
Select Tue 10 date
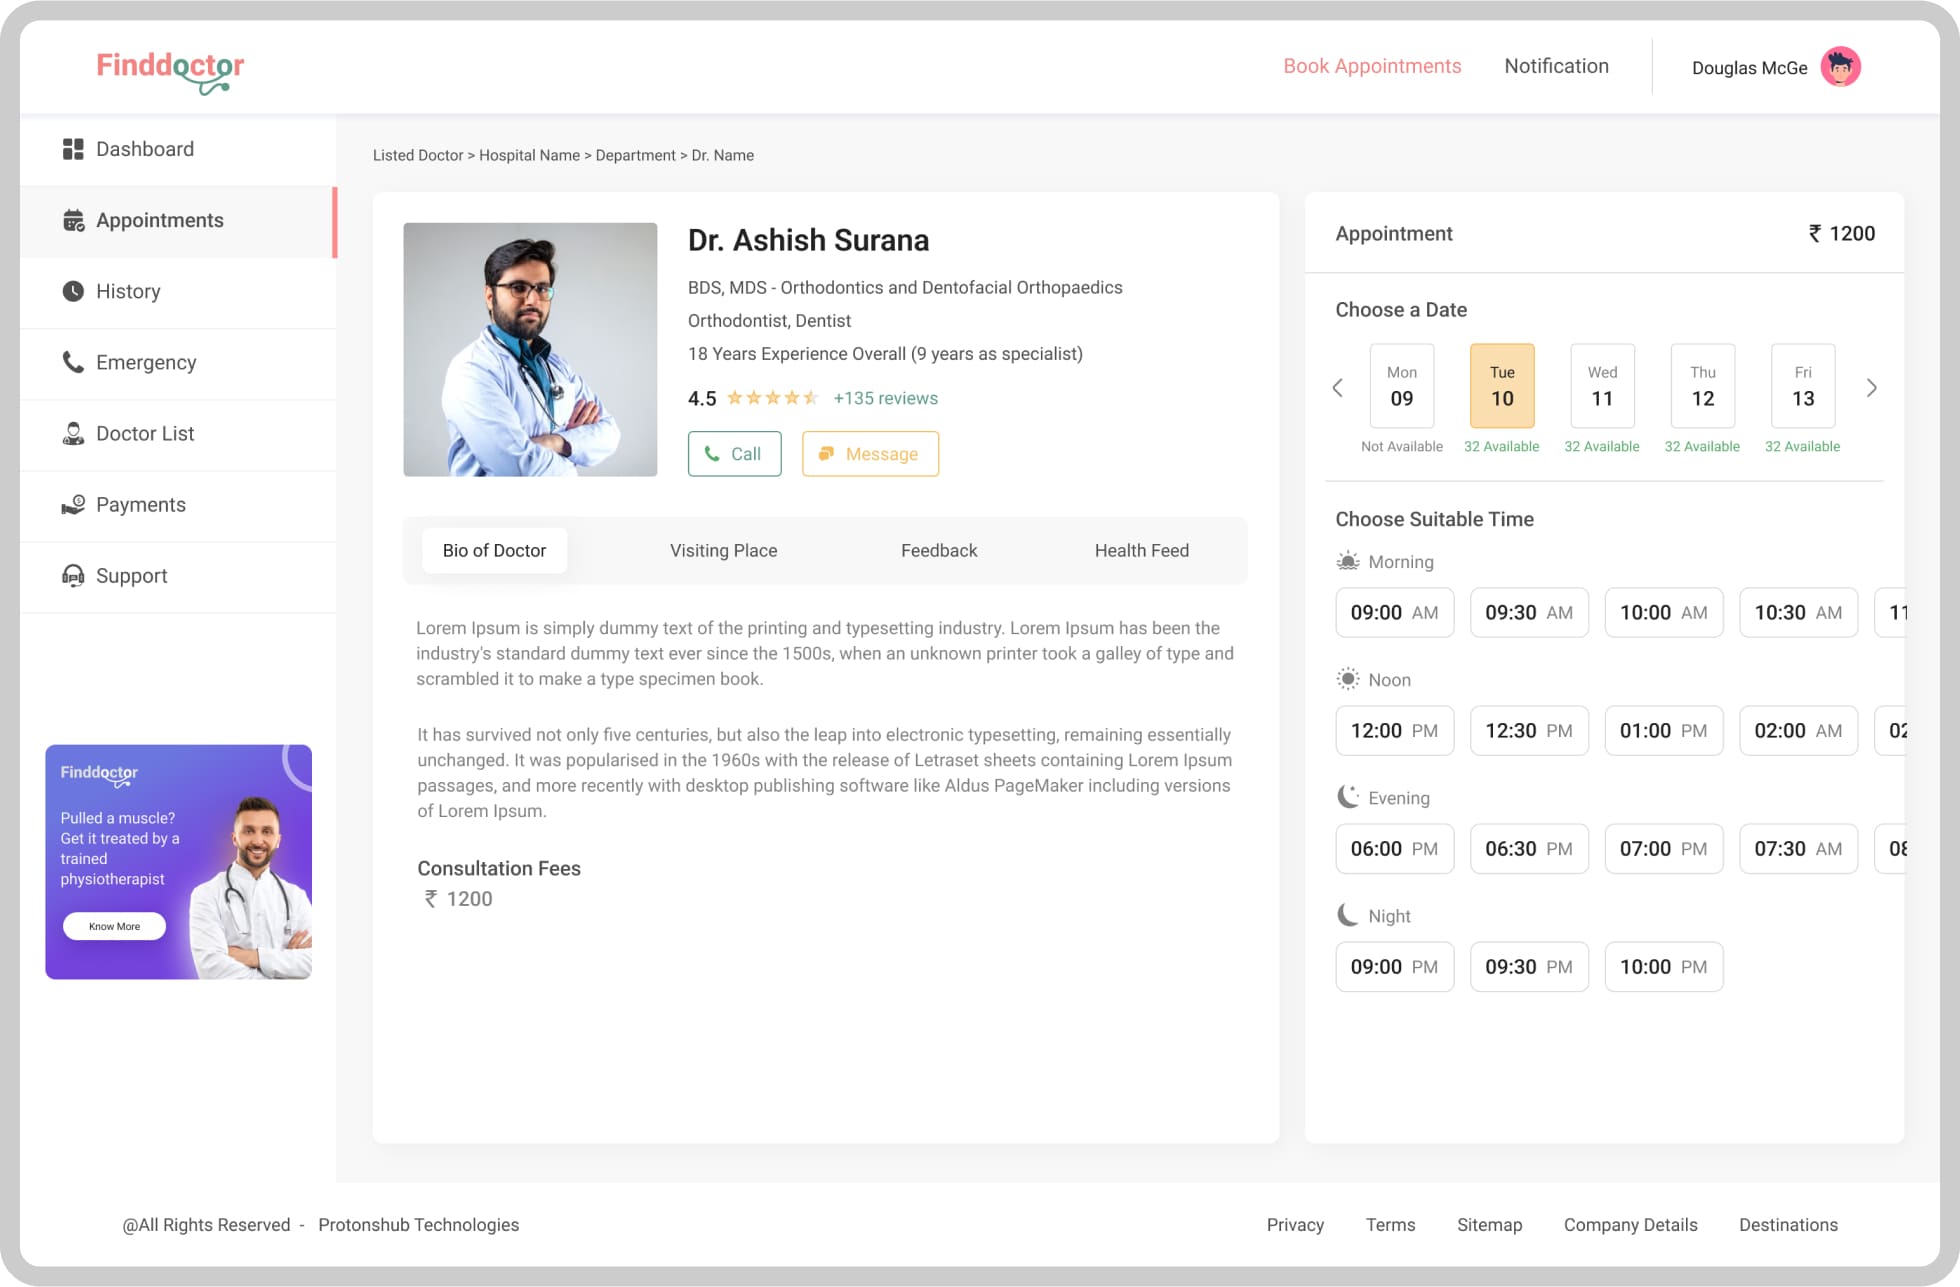(1502, 386)
